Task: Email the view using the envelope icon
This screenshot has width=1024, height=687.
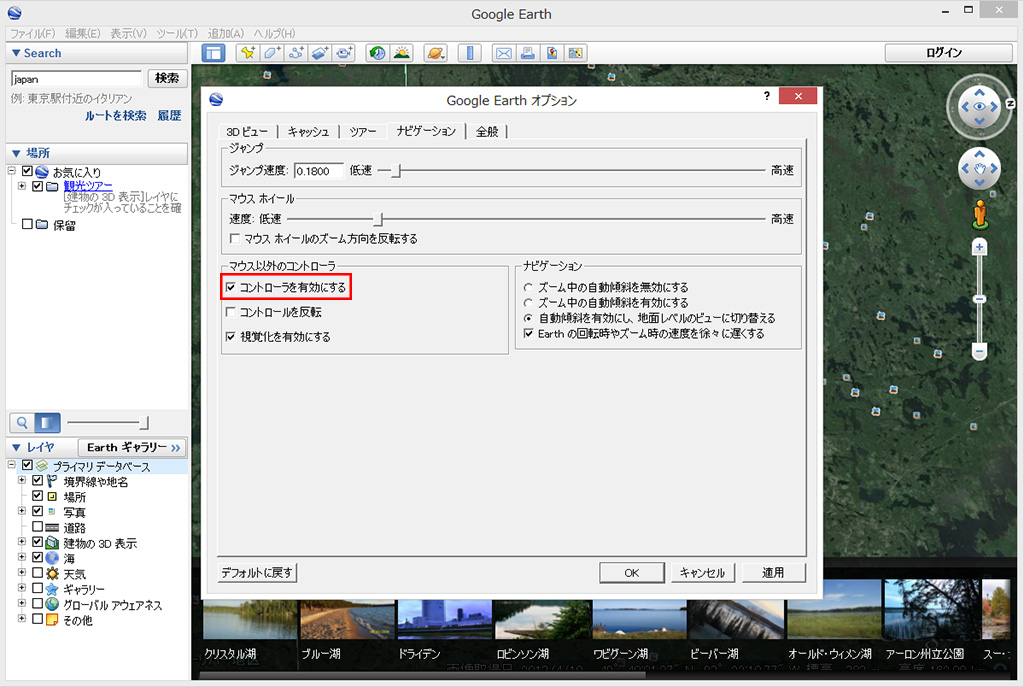Action: coord(504,53)
